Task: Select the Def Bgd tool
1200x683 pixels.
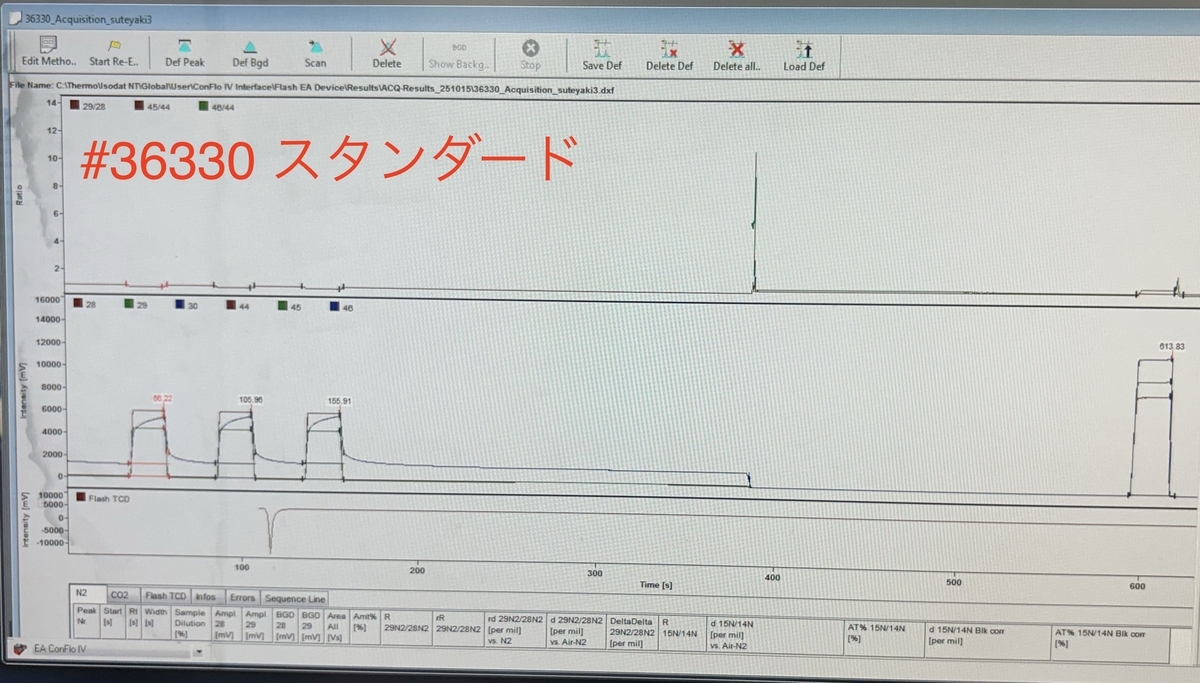Action: pyautogui.click(x=250, y=52)
